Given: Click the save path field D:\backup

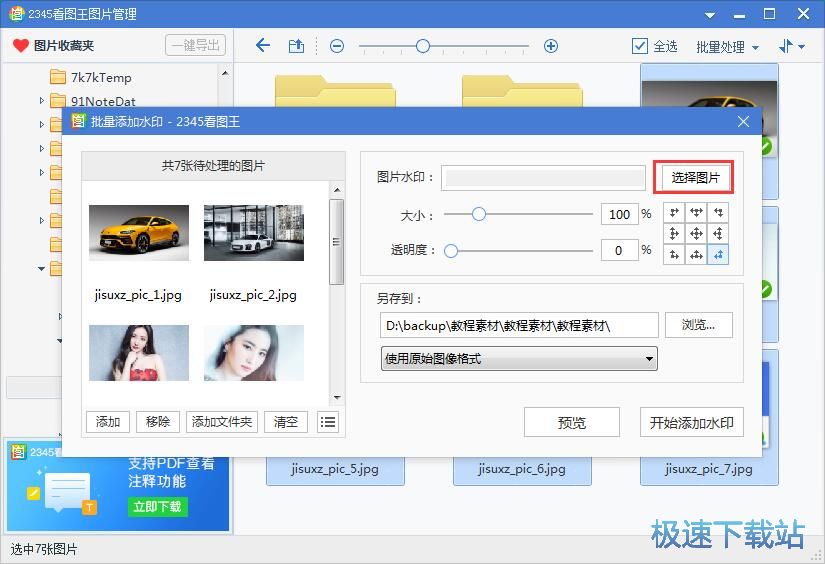Looking at the screenshot, I should click(x=519, y=326).
